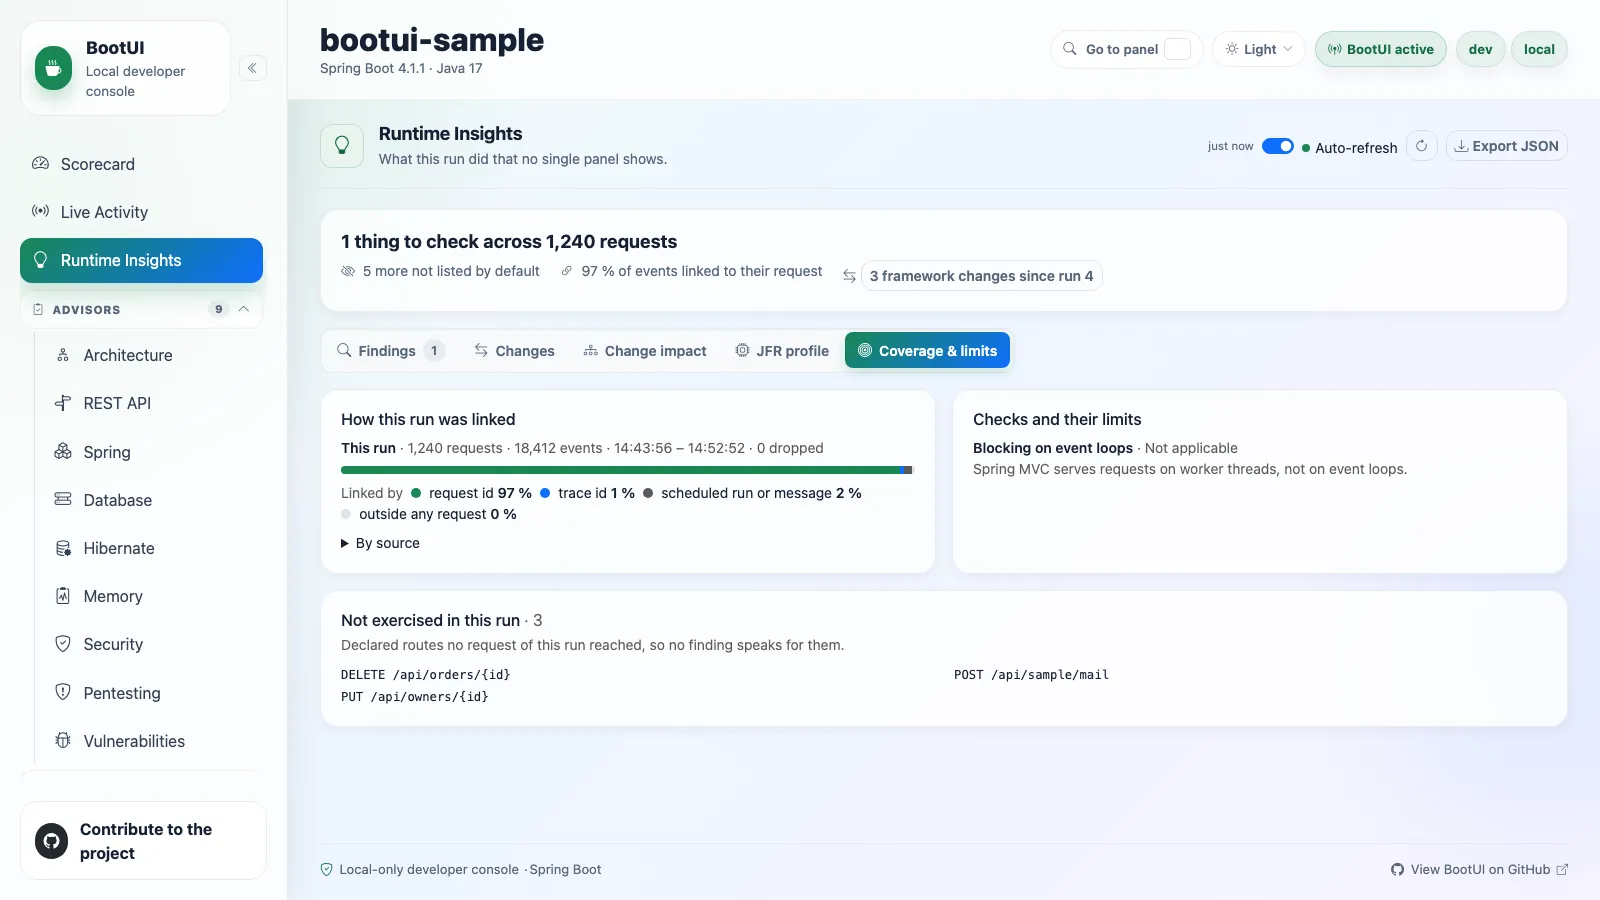
Task: Click the DELETE /api/orders/{id} route
Action: click(425, 675)
